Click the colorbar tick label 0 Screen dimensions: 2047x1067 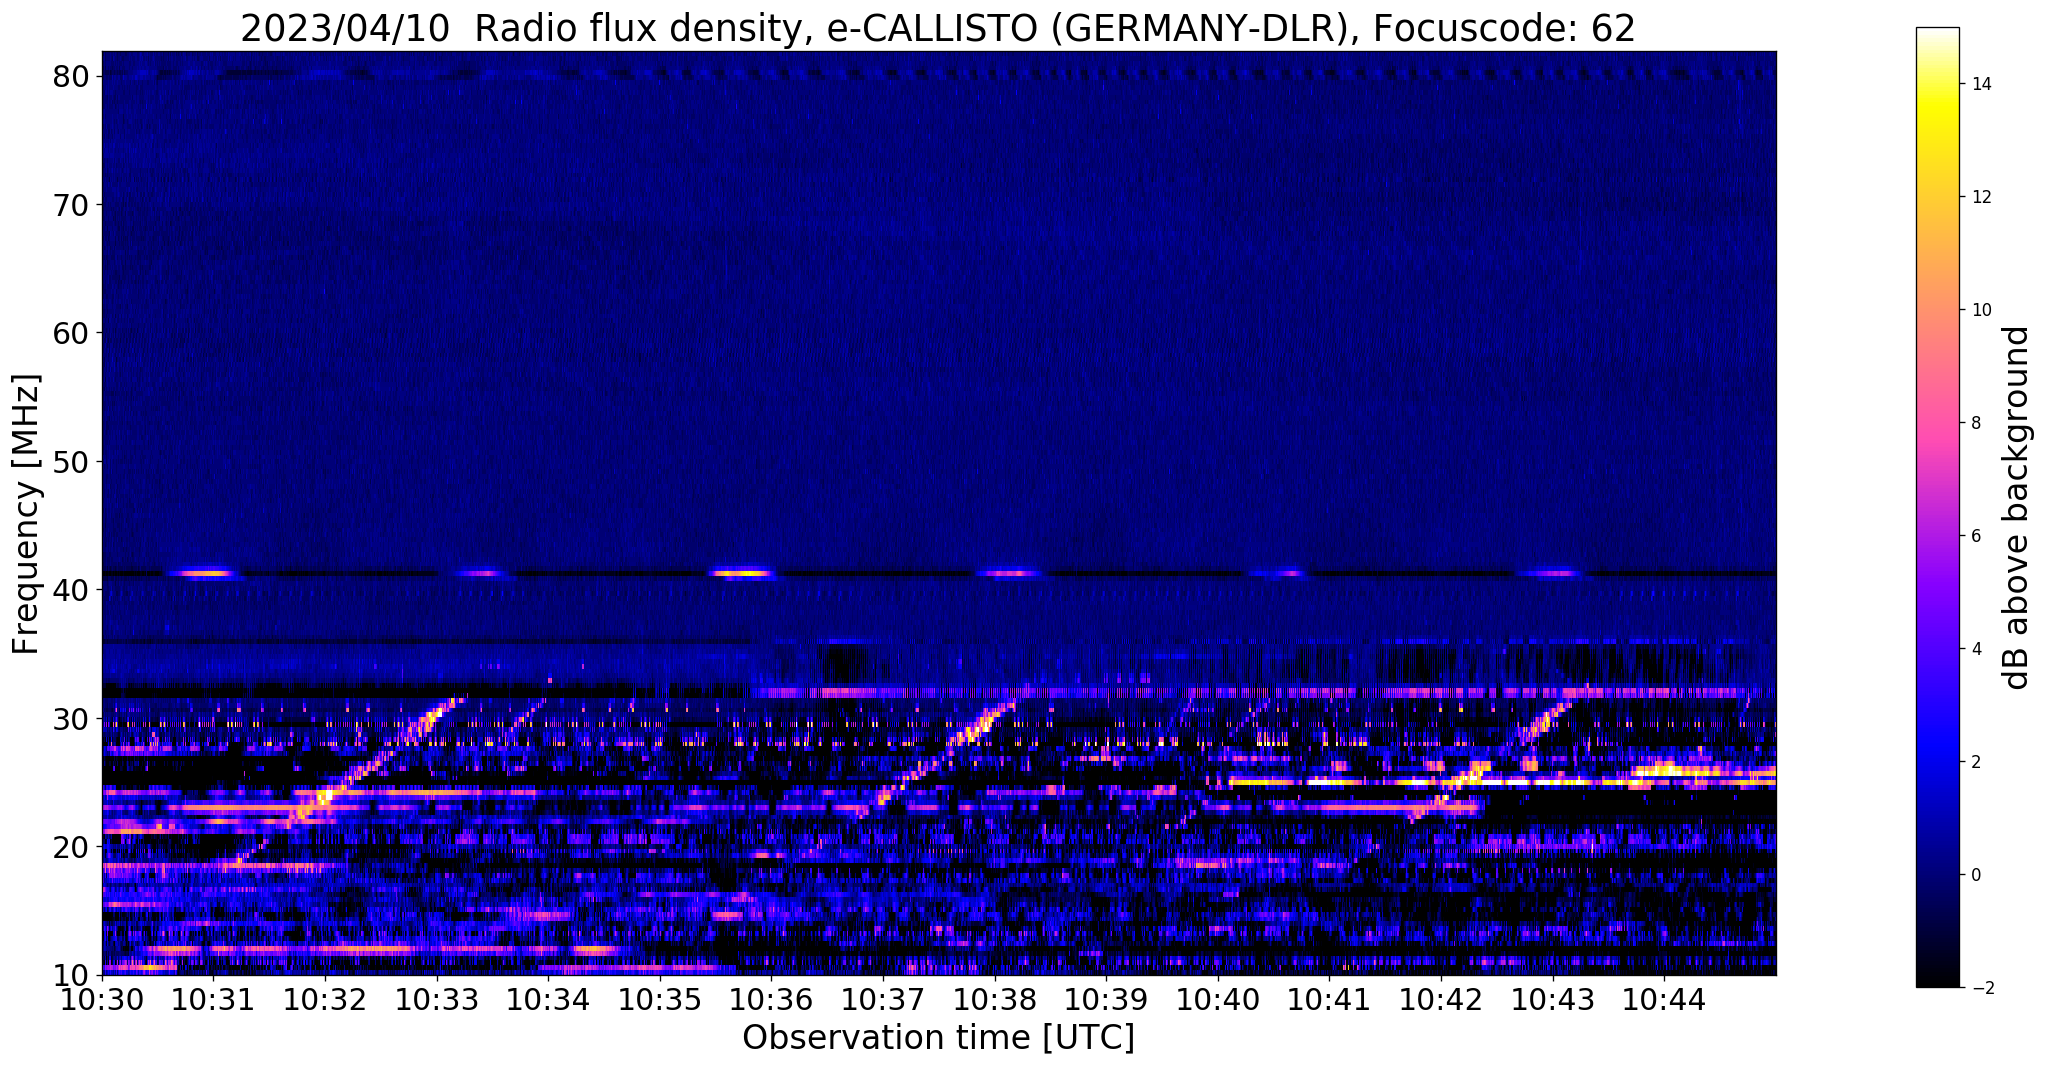point(1975,875)
